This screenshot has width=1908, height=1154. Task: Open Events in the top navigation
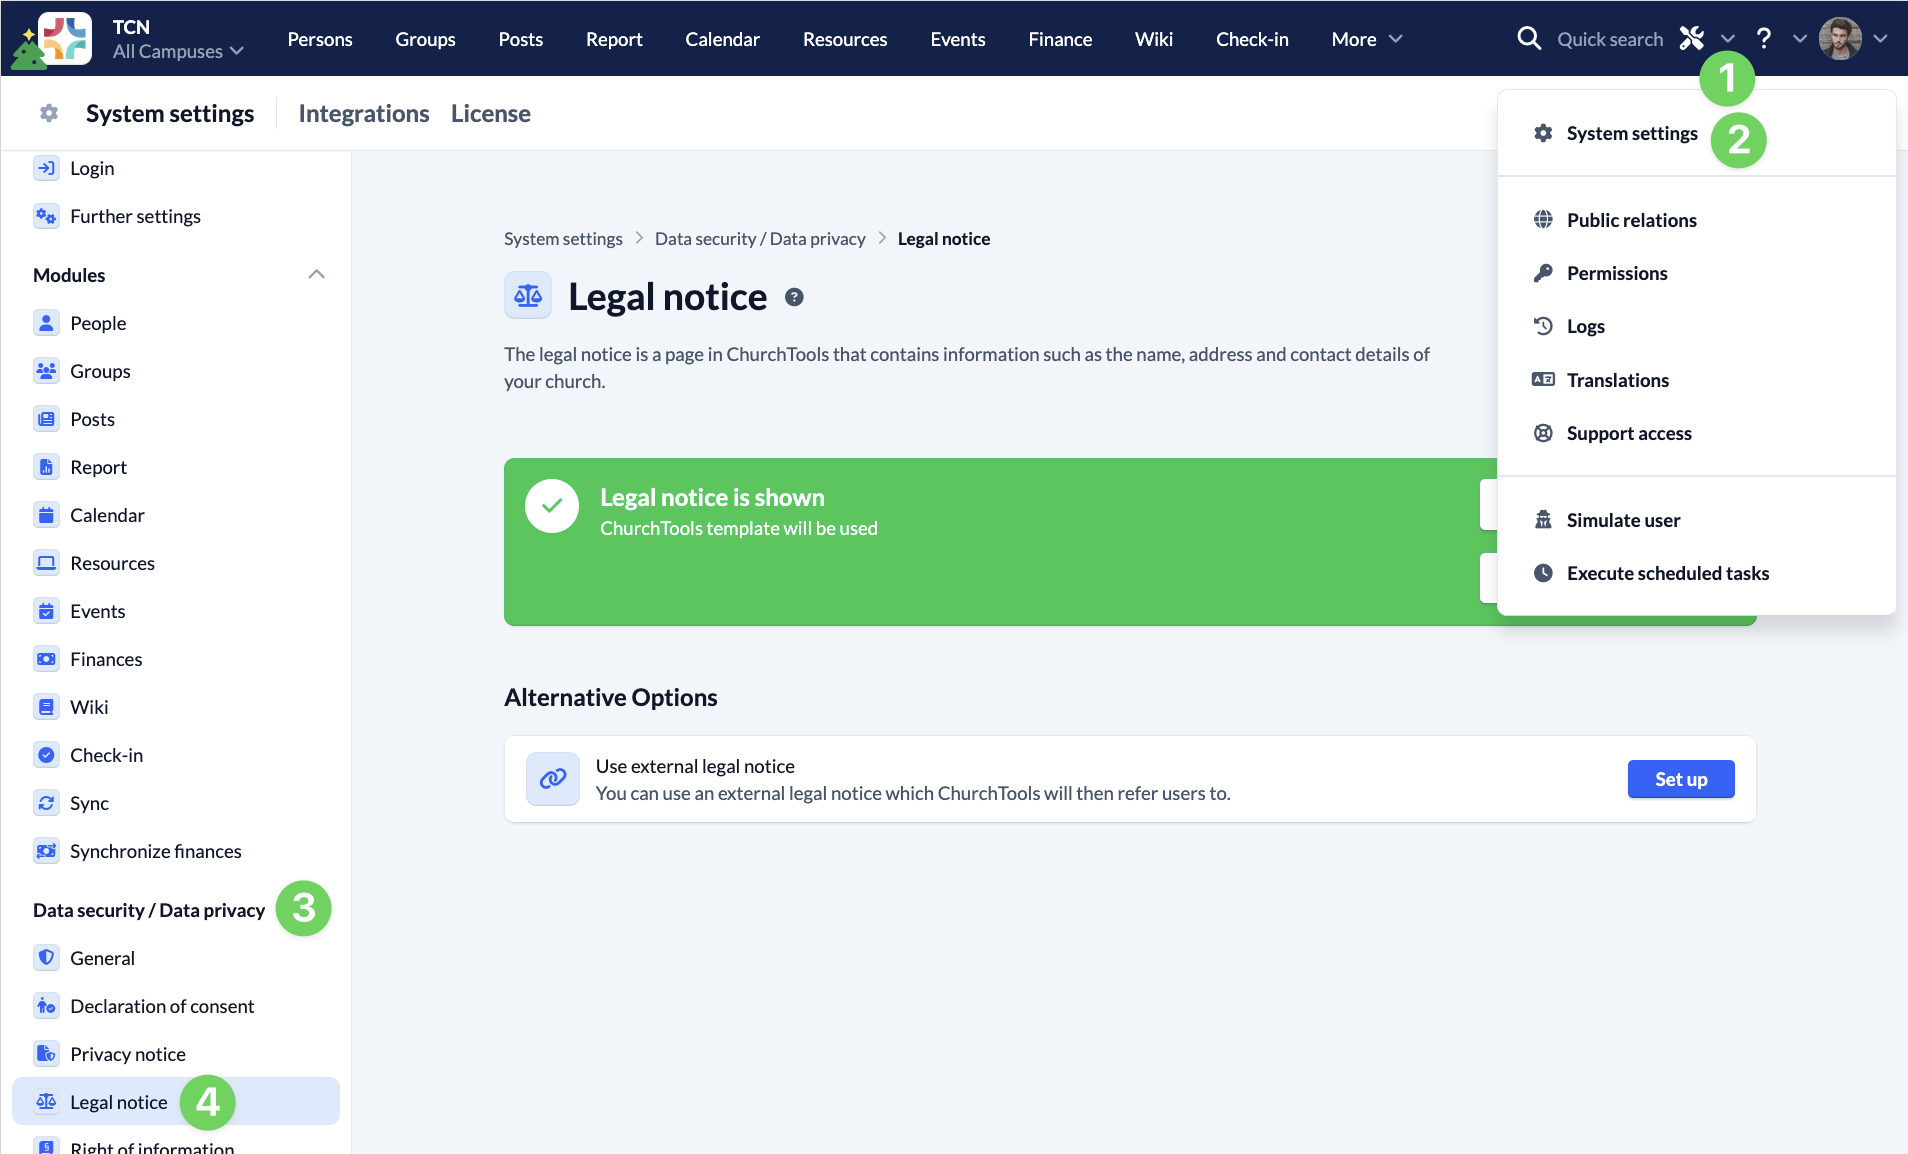[958, 39]
